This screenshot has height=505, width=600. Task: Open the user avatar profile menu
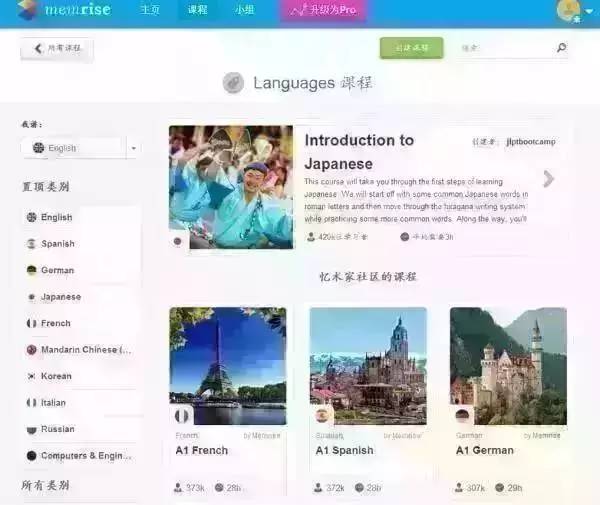[569, 11]
